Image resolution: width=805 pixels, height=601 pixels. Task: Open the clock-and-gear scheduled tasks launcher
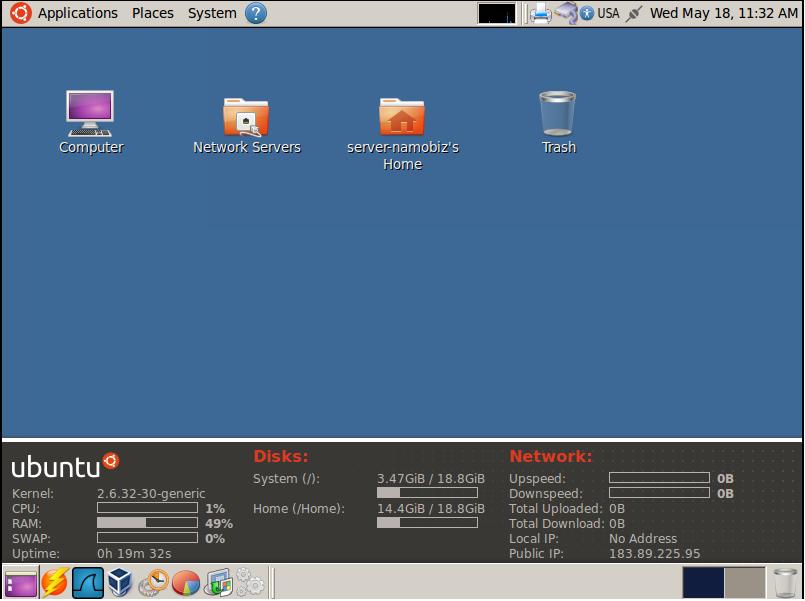pyautogui.click(x=153, y=584)
